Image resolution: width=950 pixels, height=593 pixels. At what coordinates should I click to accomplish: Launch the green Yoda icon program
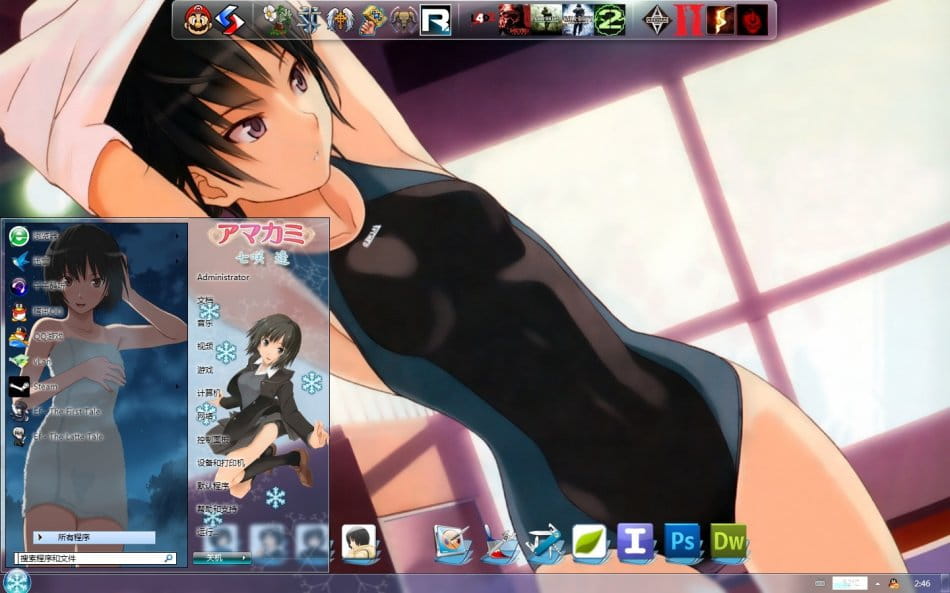tap(94, 362)
